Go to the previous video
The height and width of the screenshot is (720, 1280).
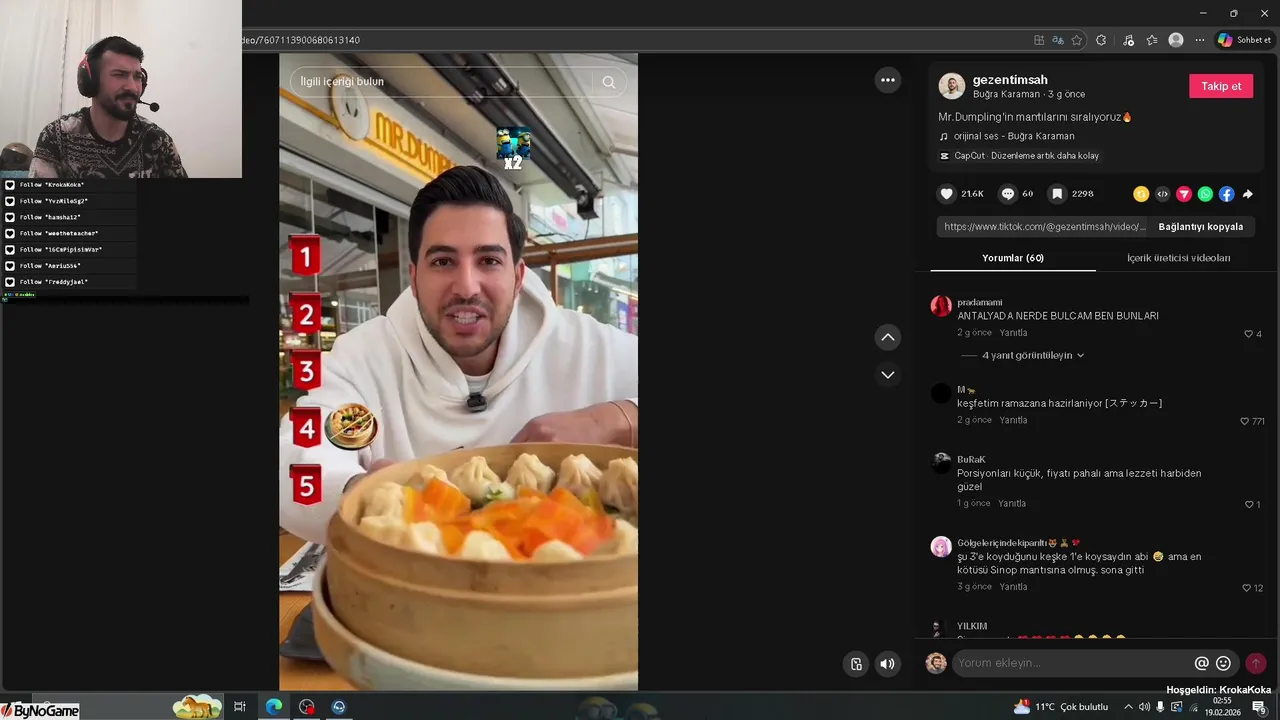click(x=888, y=337)
